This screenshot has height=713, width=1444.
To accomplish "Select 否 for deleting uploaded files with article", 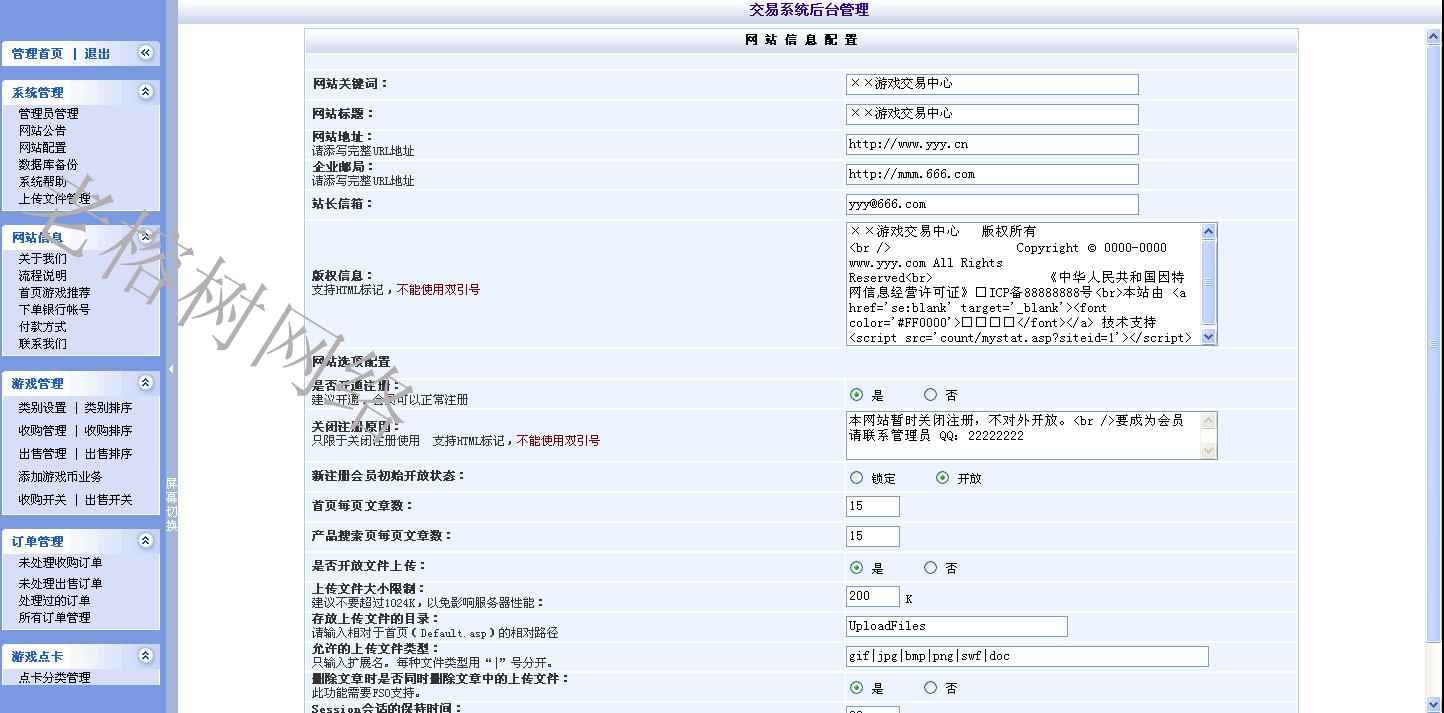I will 931,688.
